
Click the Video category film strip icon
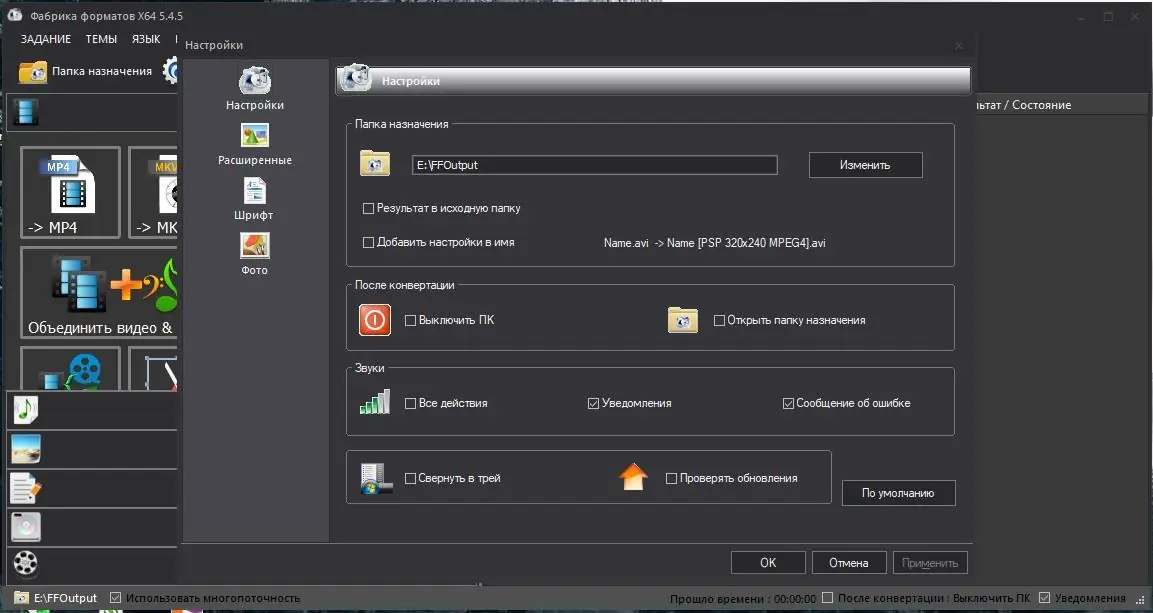(26, 112)
